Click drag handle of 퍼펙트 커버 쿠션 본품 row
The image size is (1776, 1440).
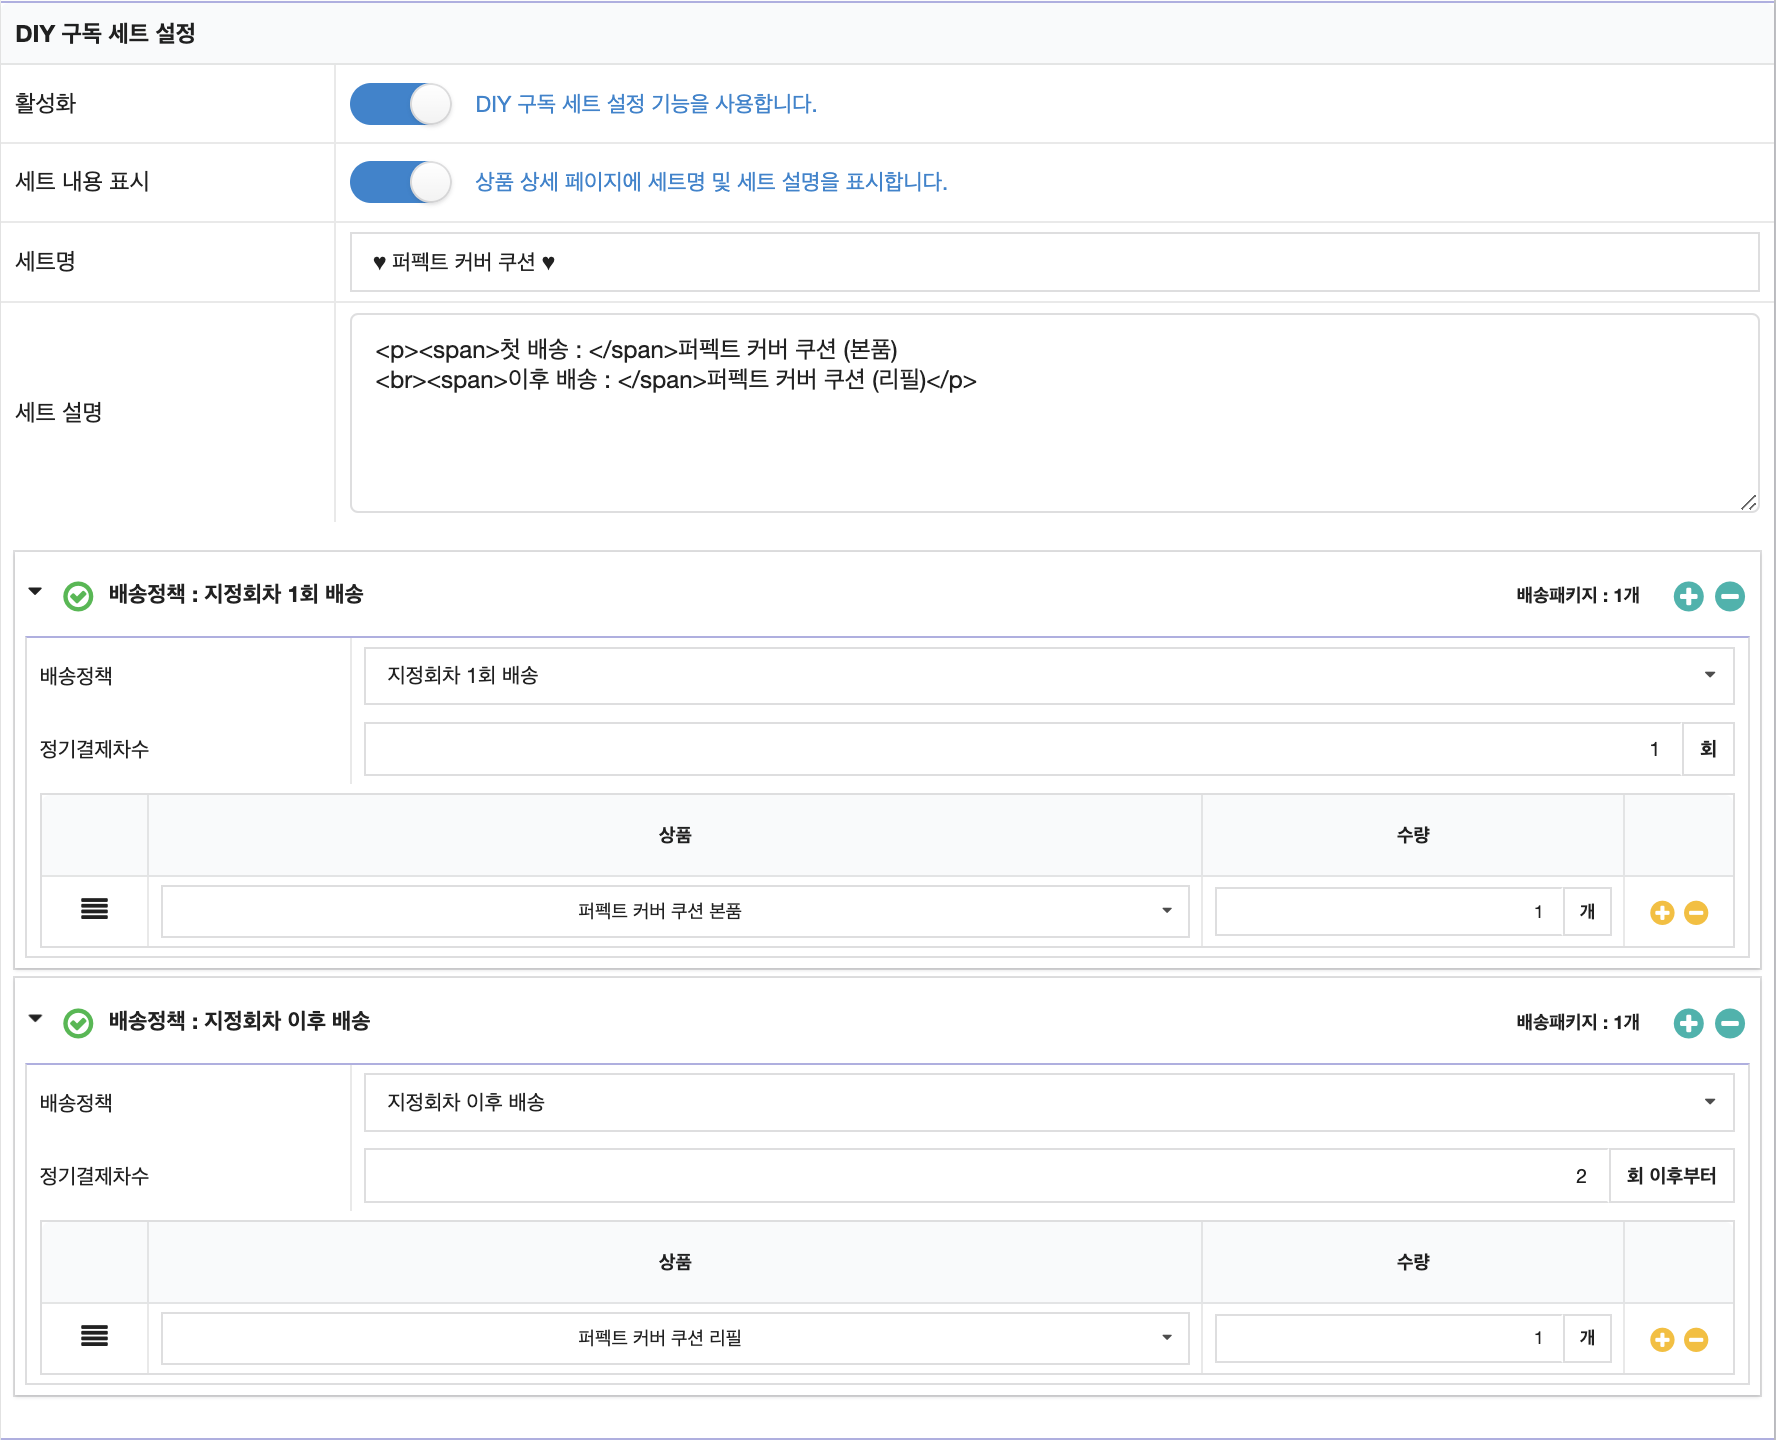(x=94, y=909)
